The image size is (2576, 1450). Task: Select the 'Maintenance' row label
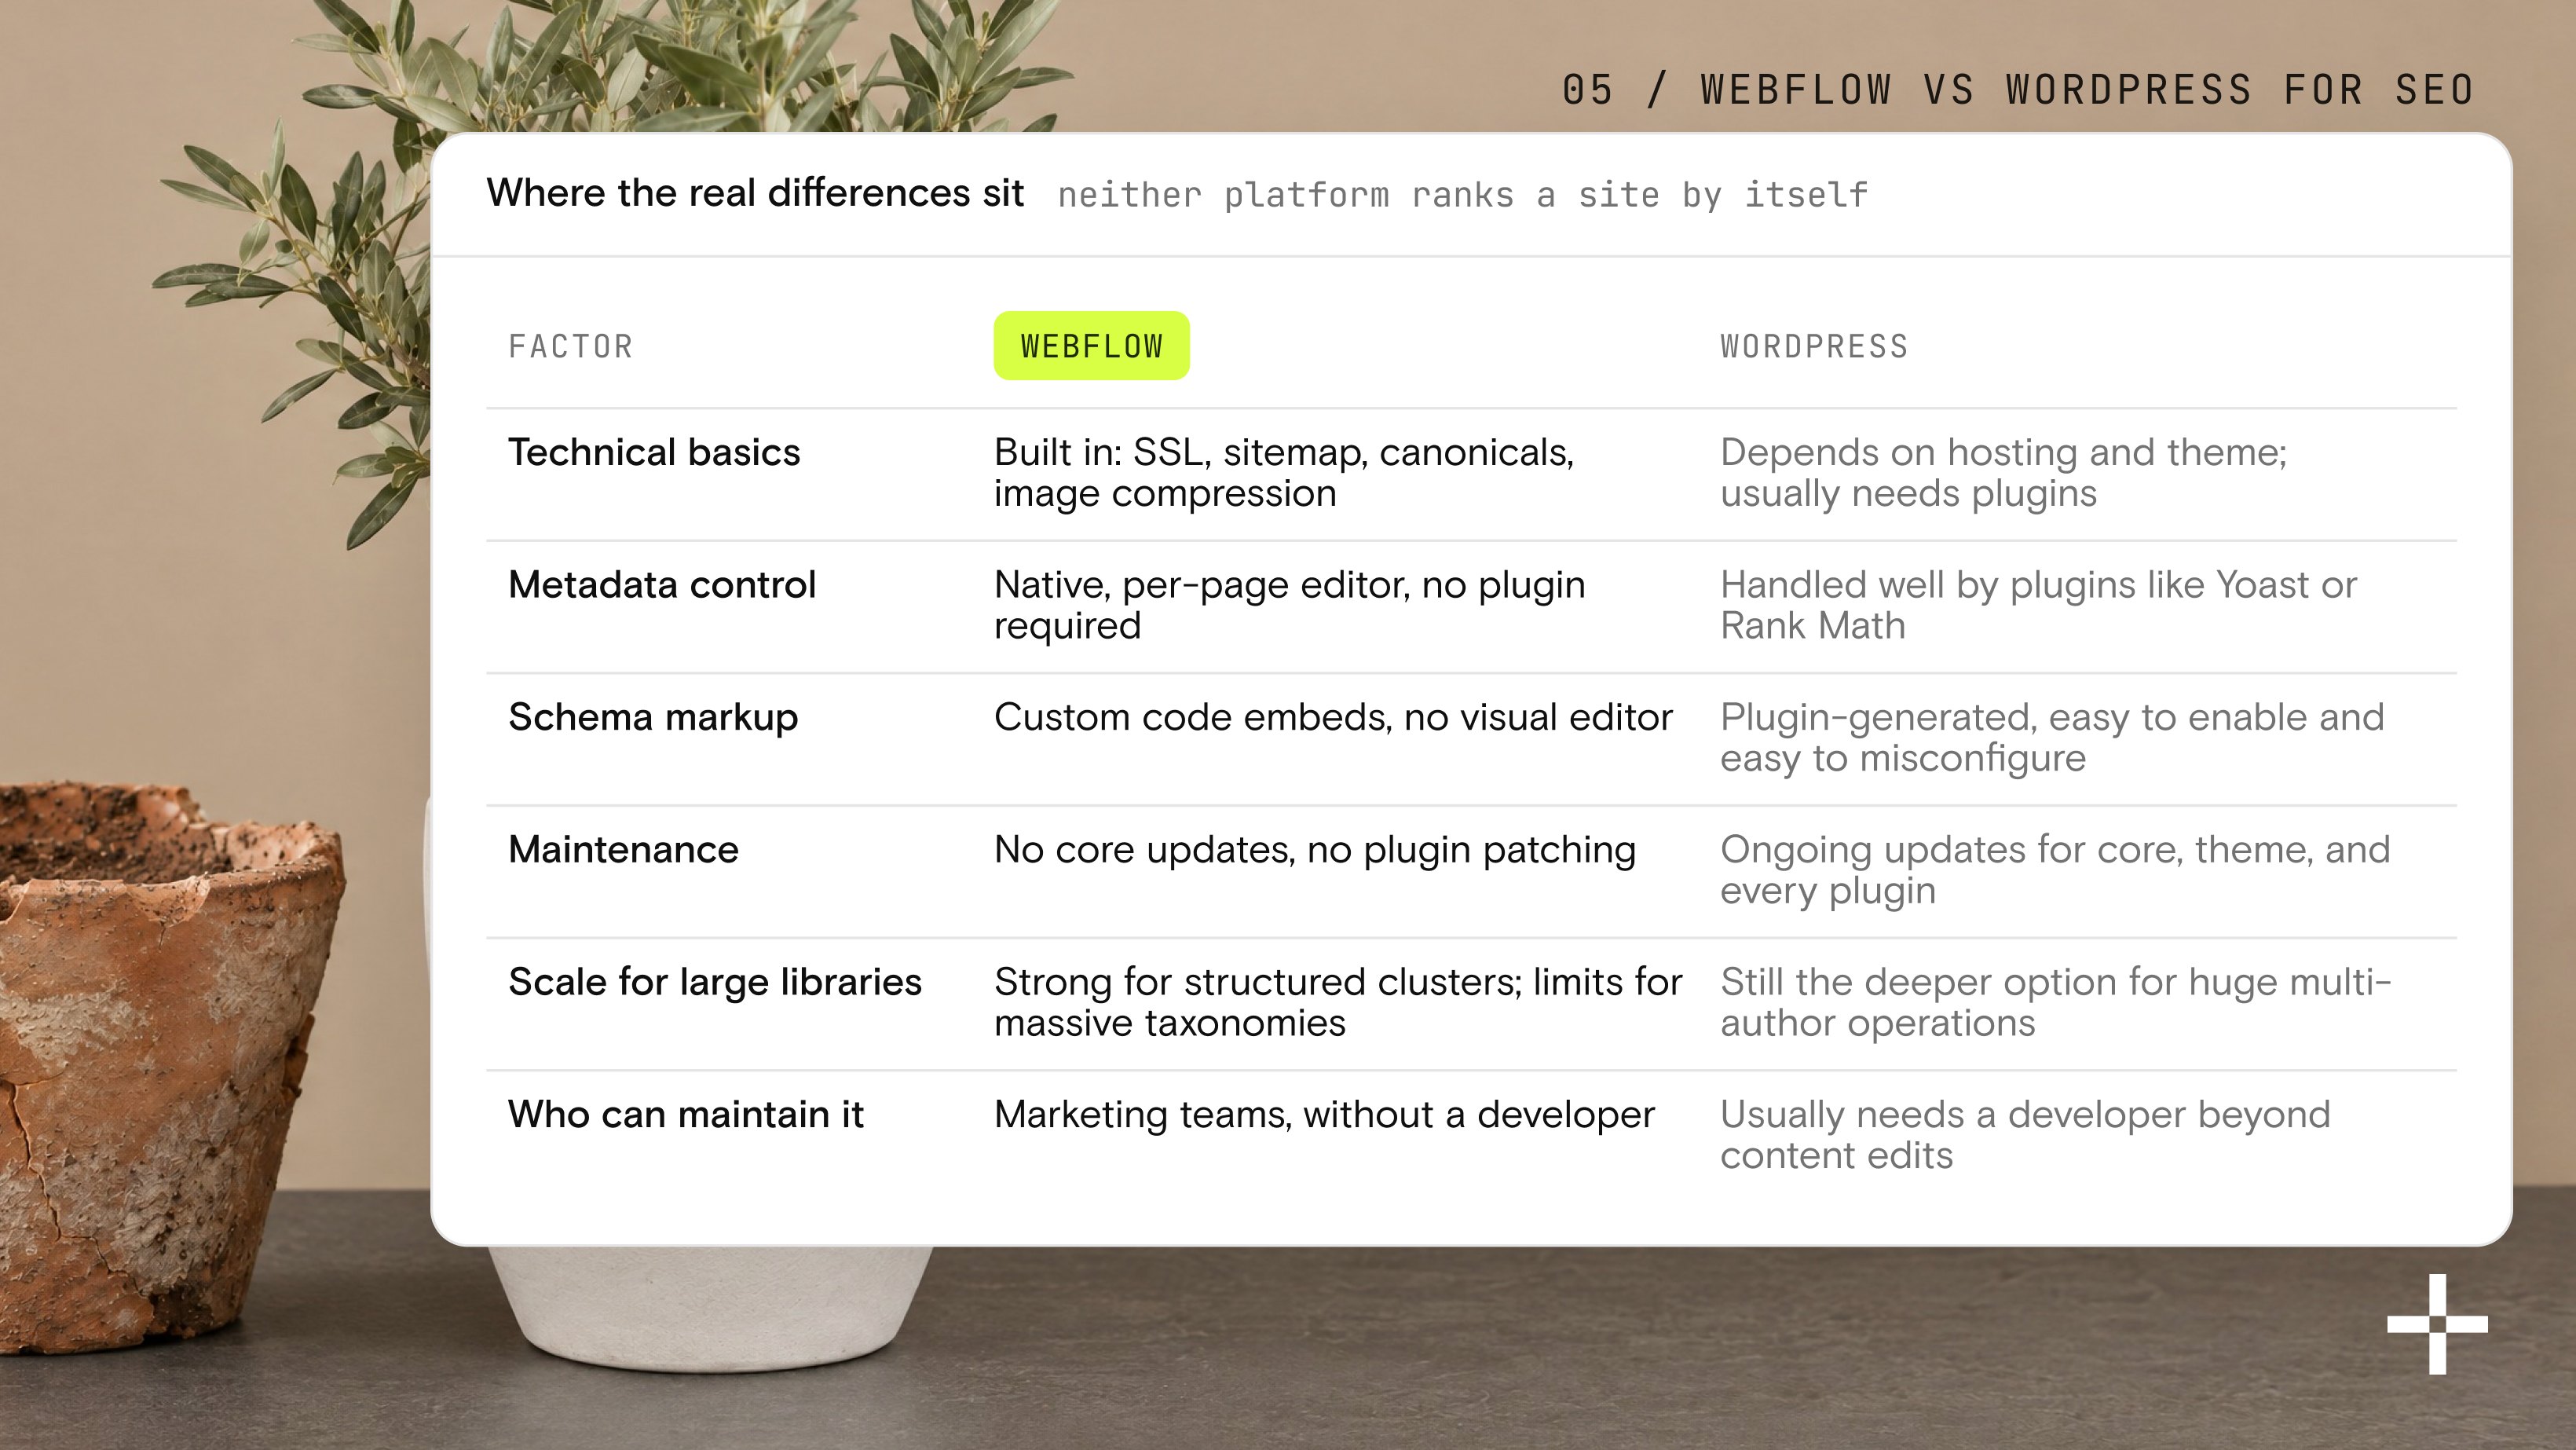(623, 849)
